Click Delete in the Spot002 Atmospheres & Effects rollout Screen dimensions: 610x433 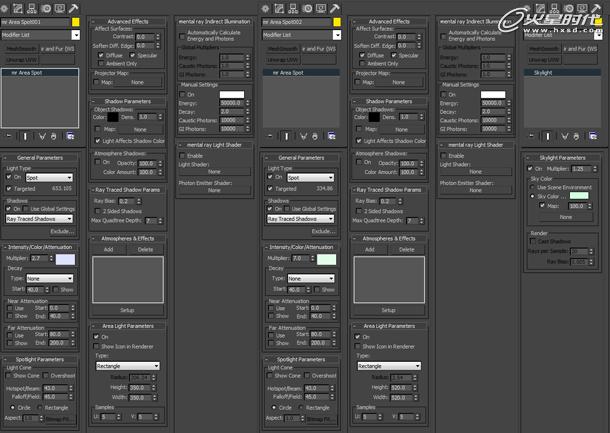click(x=407, y=249)
